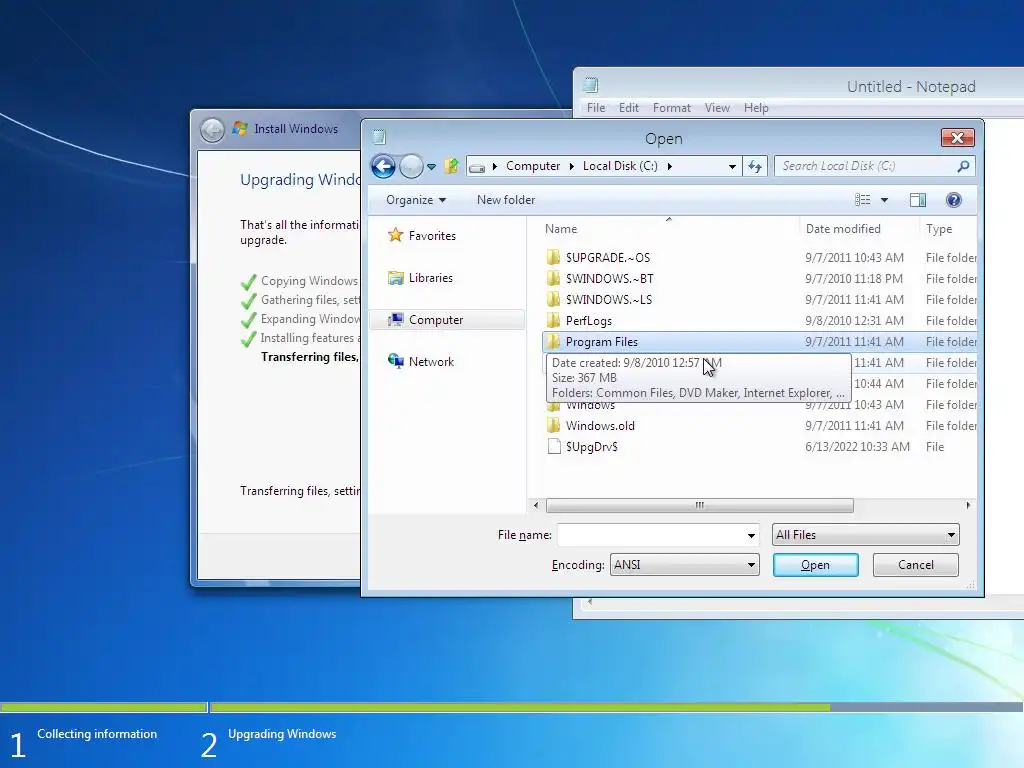Click the Program Files folder icon
The image size is (1024, 768).
pyautogui.click(x=553, y=342)
